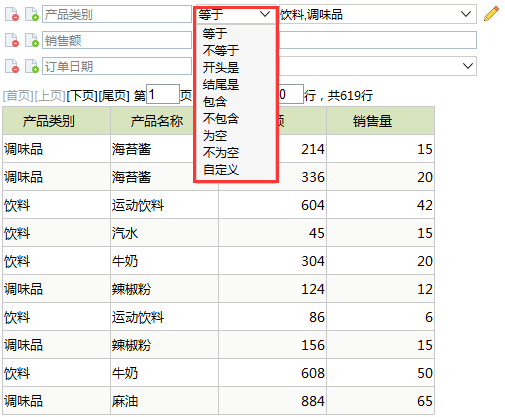Click delete-condition icon in 销售额 row
505x417 pixels.
coord(12,40)
